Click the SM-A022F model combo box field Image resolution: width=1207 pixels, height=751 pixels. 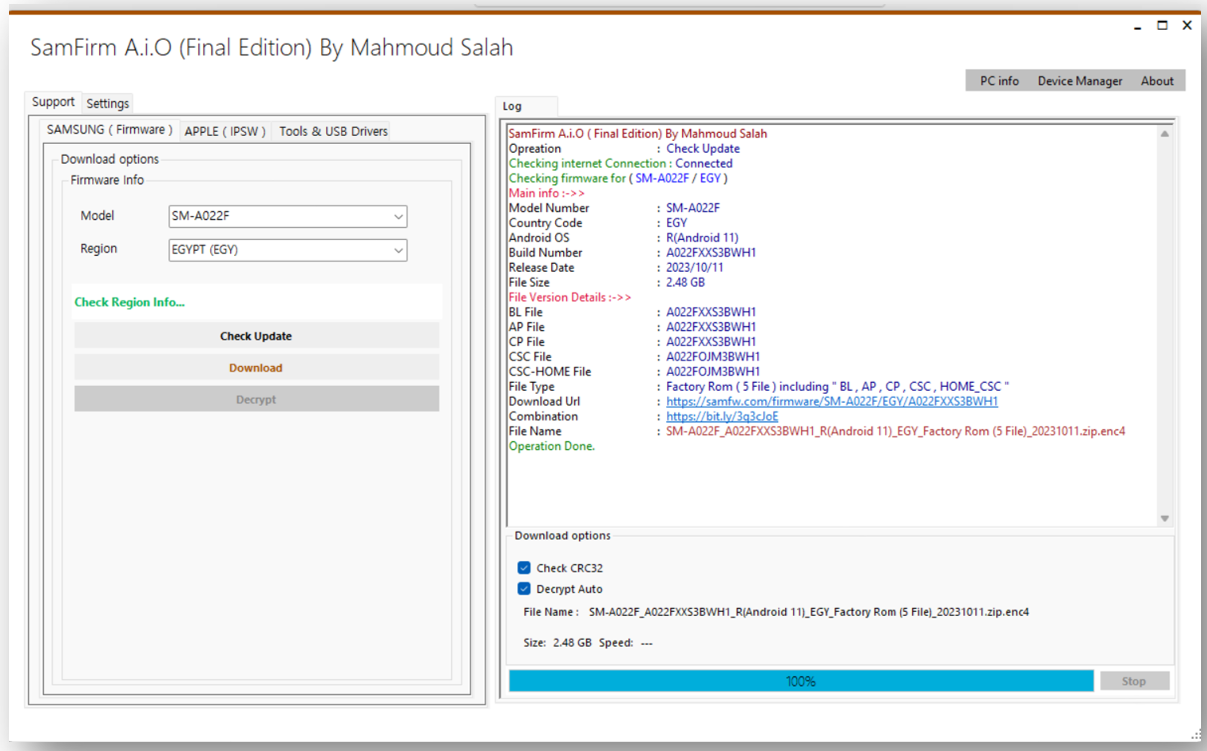(x=288, y=217)
